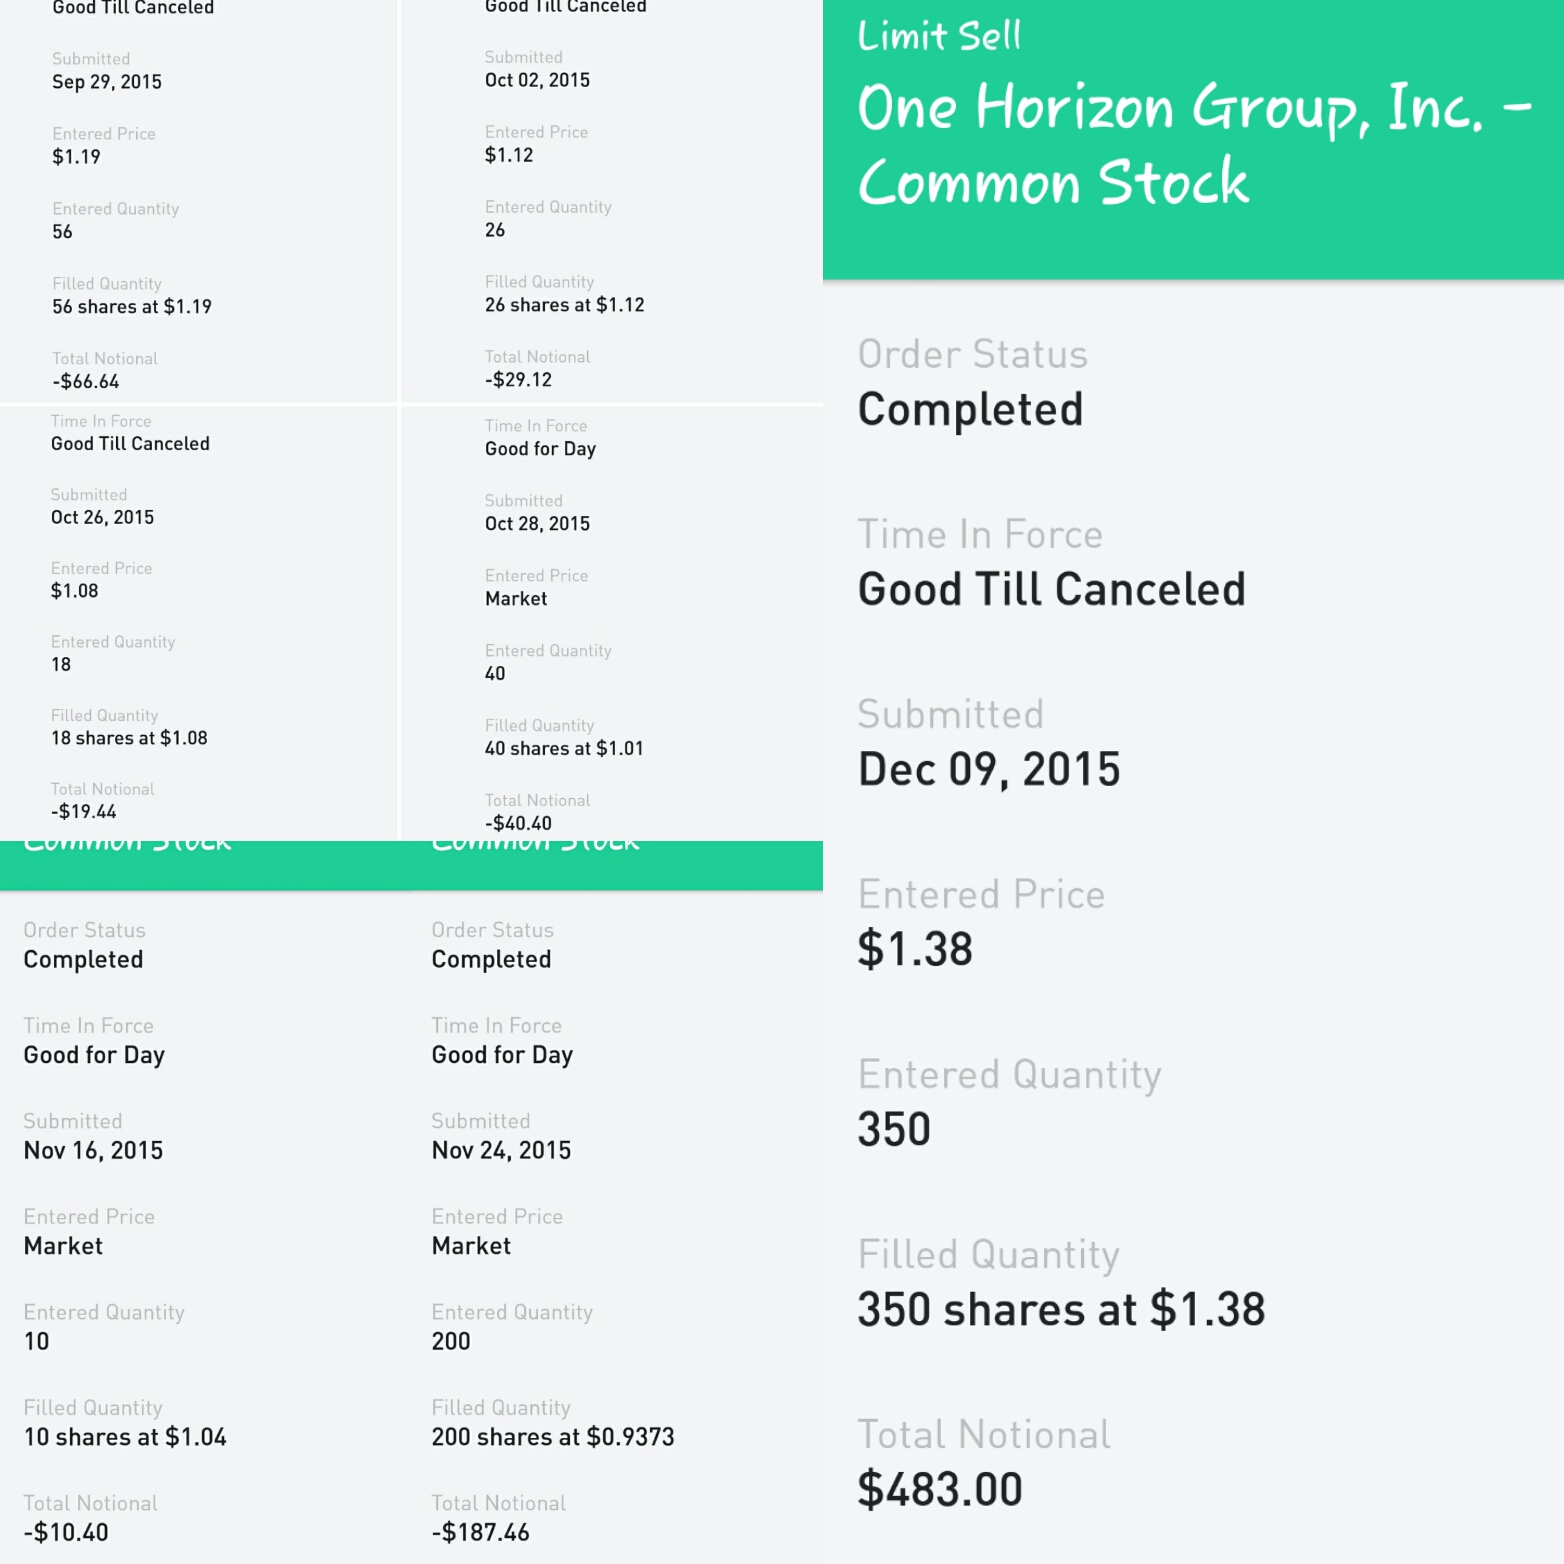
Task: Click the -$66.64 total notional amount
Action: 86,381
